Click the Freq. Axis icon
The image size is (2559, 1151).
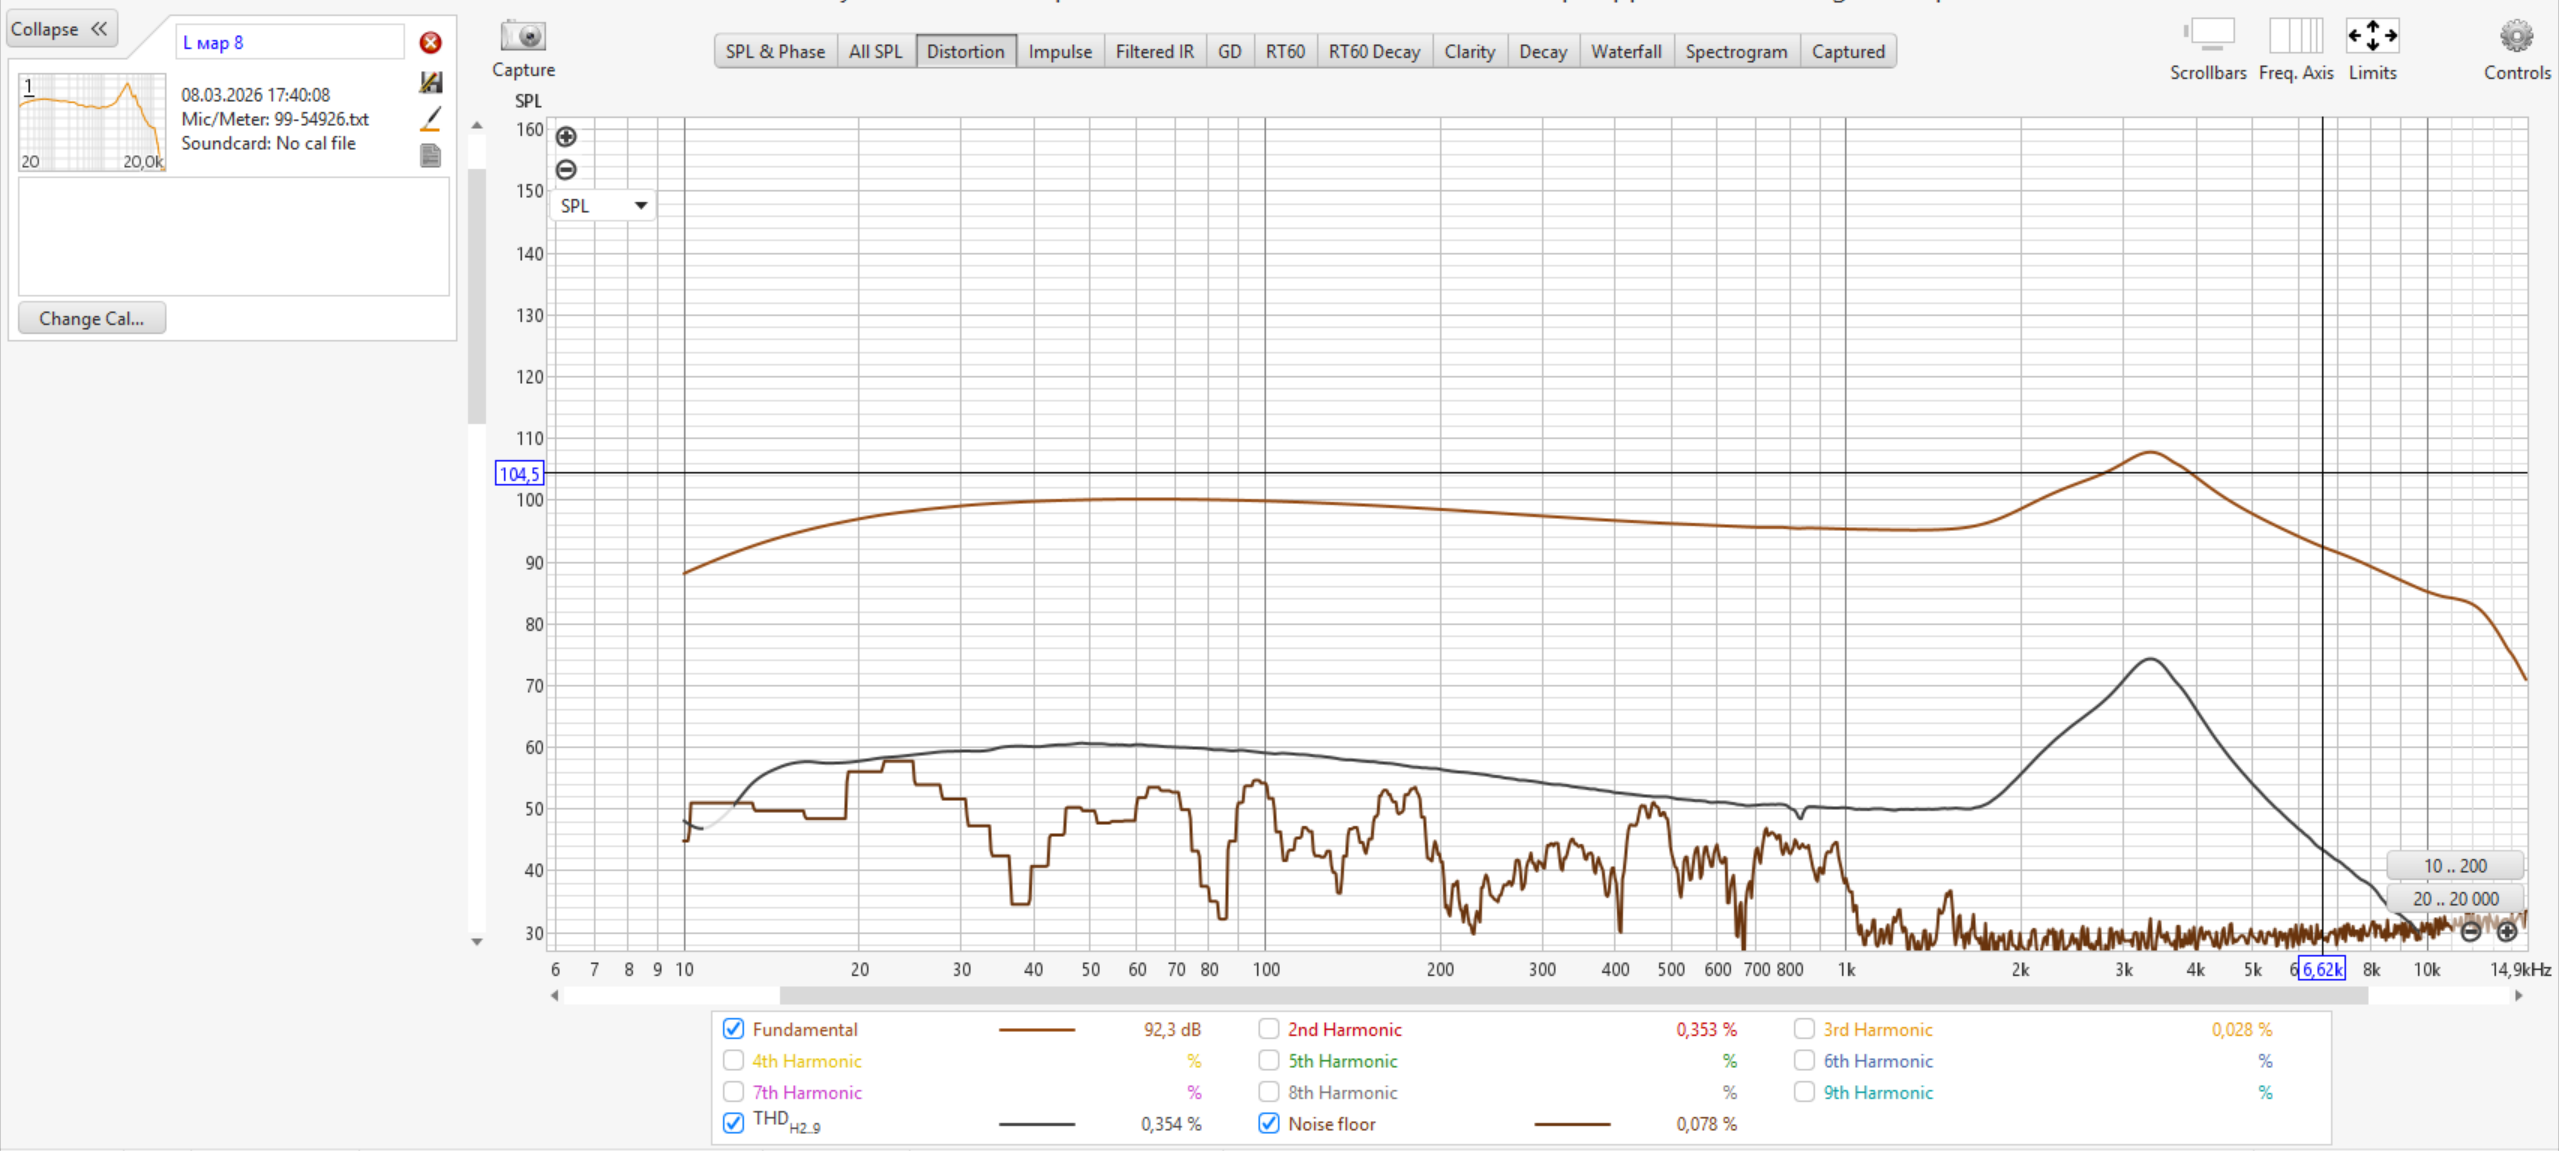click(x=2295, y=36)
